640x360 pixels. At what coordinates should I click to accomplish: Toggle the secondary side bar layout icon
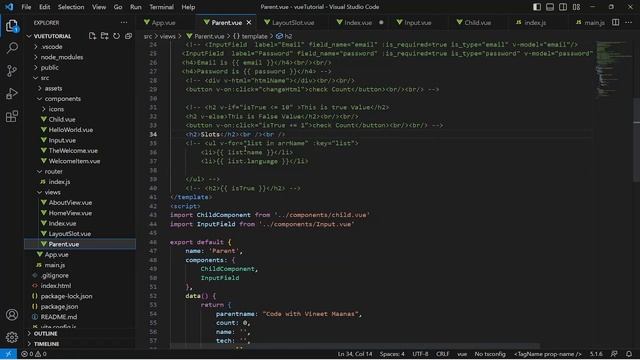(x=563, y=7)
